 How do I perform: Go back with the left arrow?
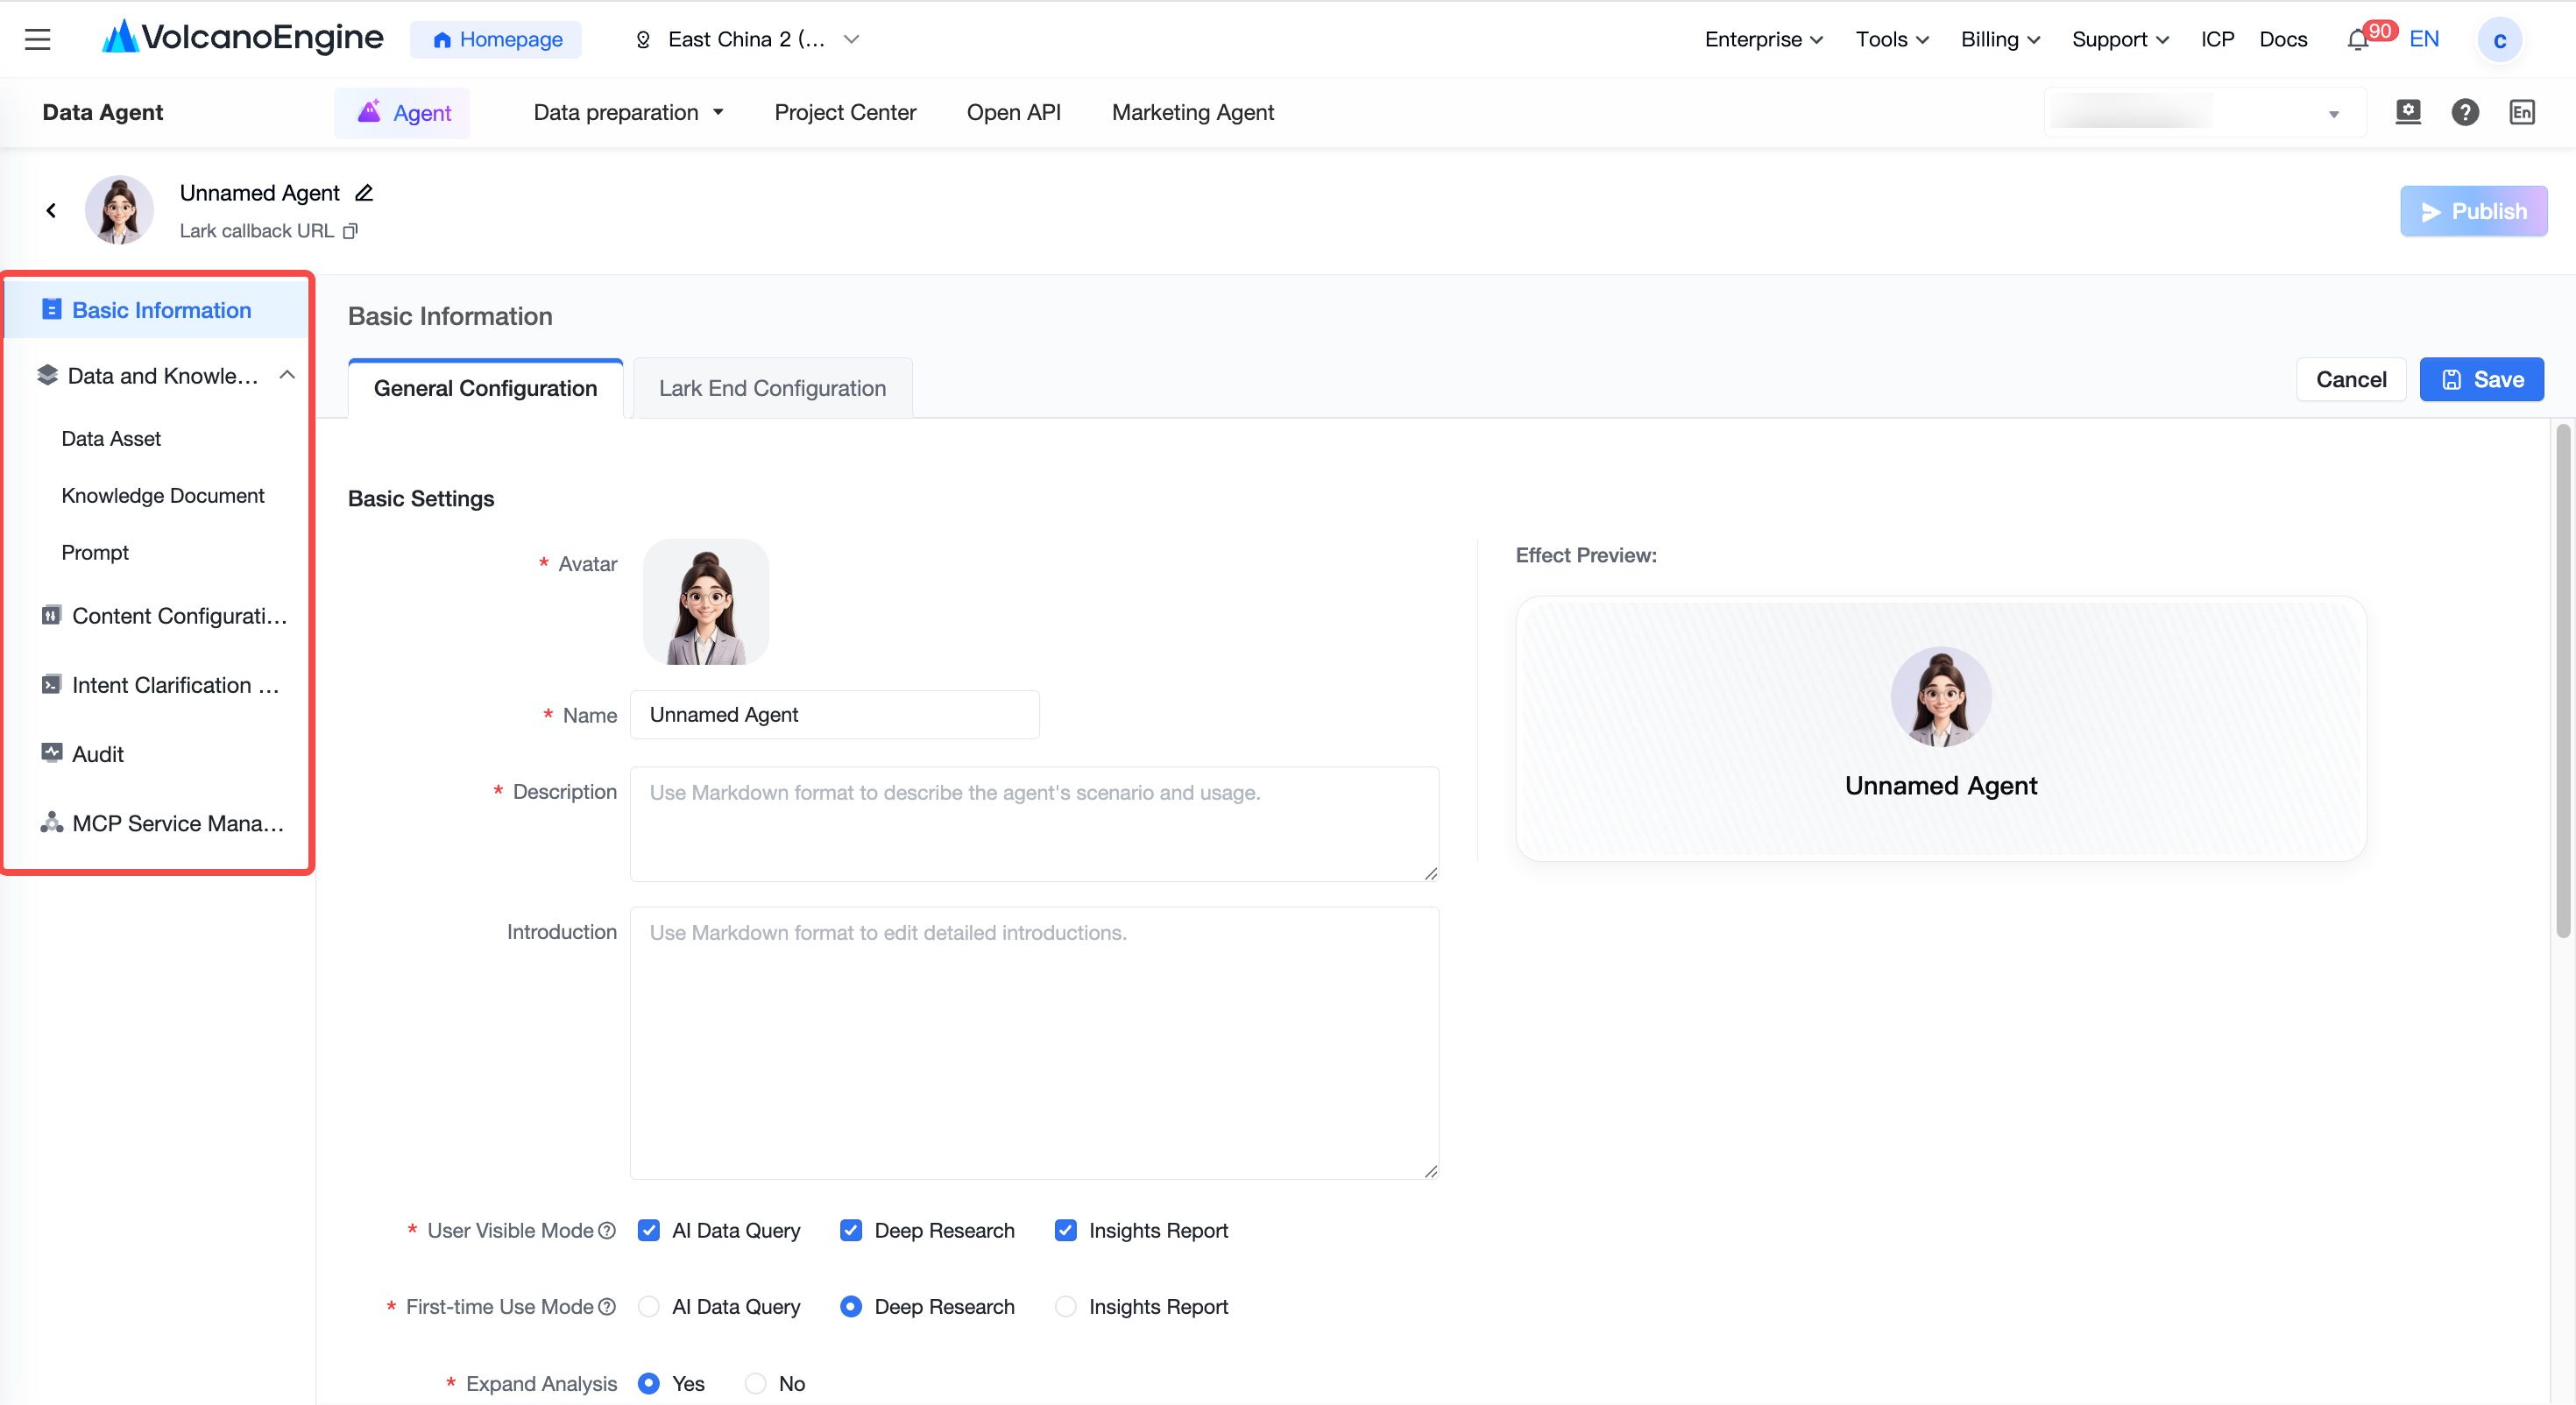tap(51, 210)
